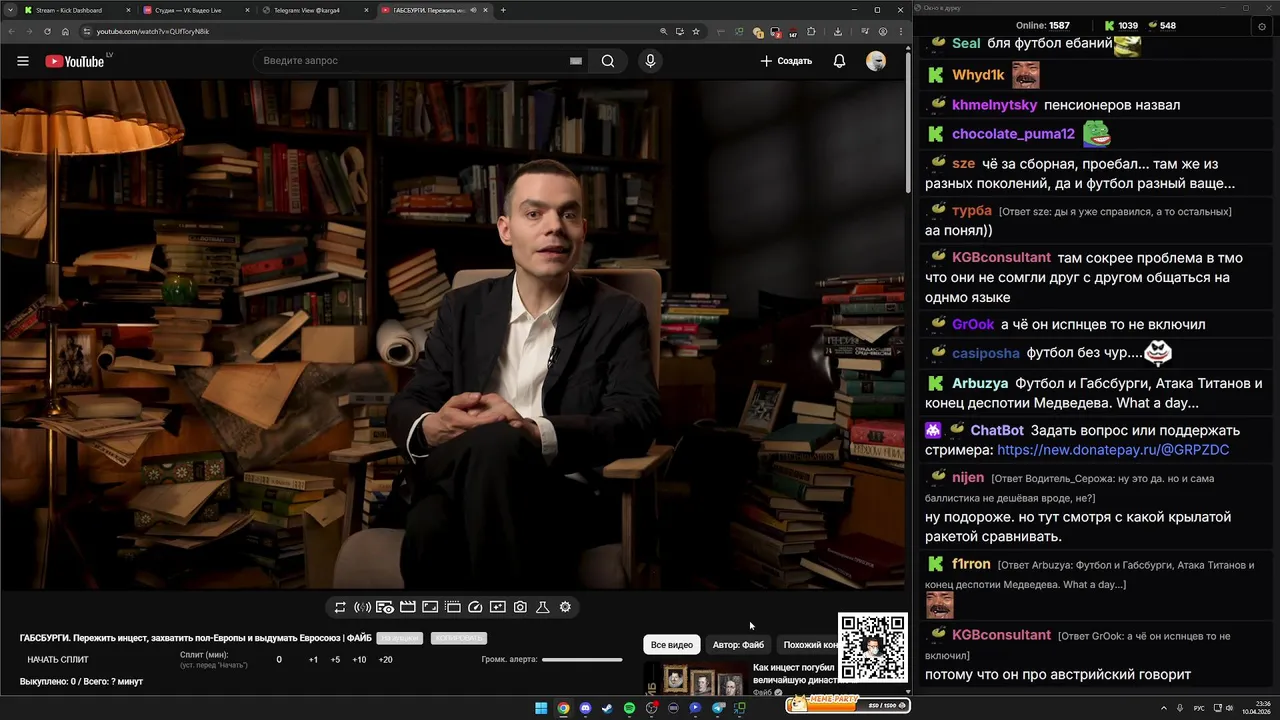Add +20 minutes to split

[x=385, y=660]
